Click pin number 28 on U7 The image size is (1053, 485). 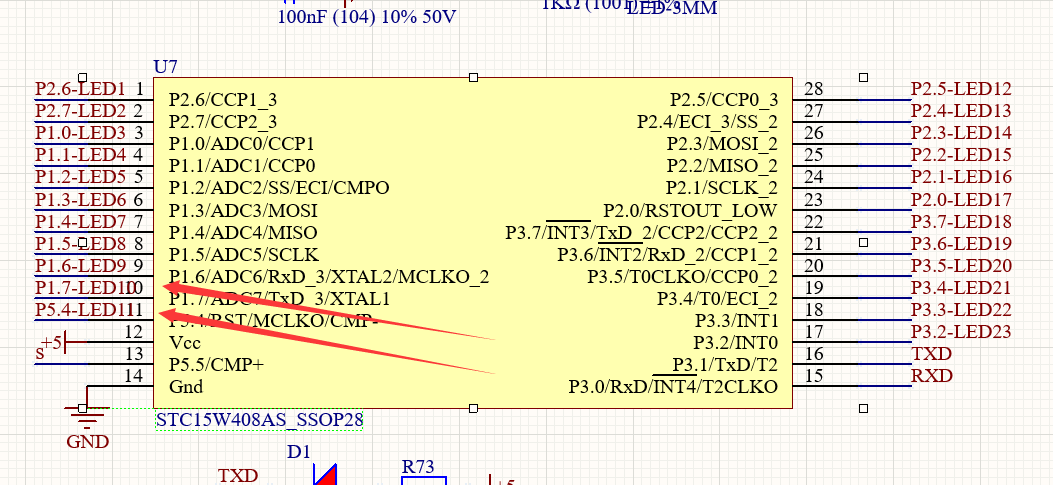tap(814, 89)
